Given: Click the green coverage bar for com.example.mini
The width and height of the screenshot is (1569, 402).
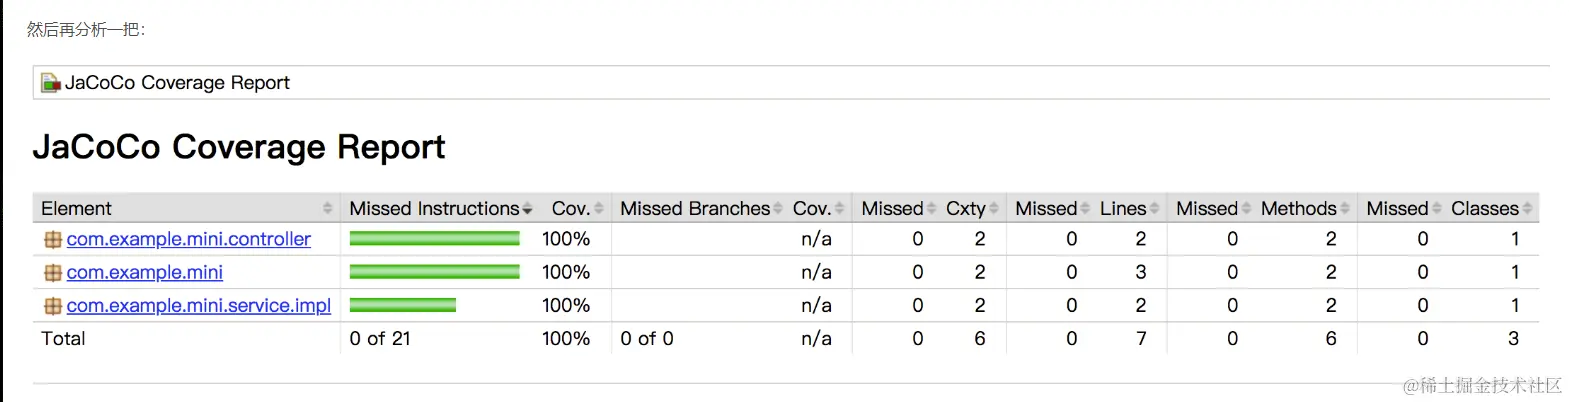Looking at the screenshot, I should click(434, 272).
